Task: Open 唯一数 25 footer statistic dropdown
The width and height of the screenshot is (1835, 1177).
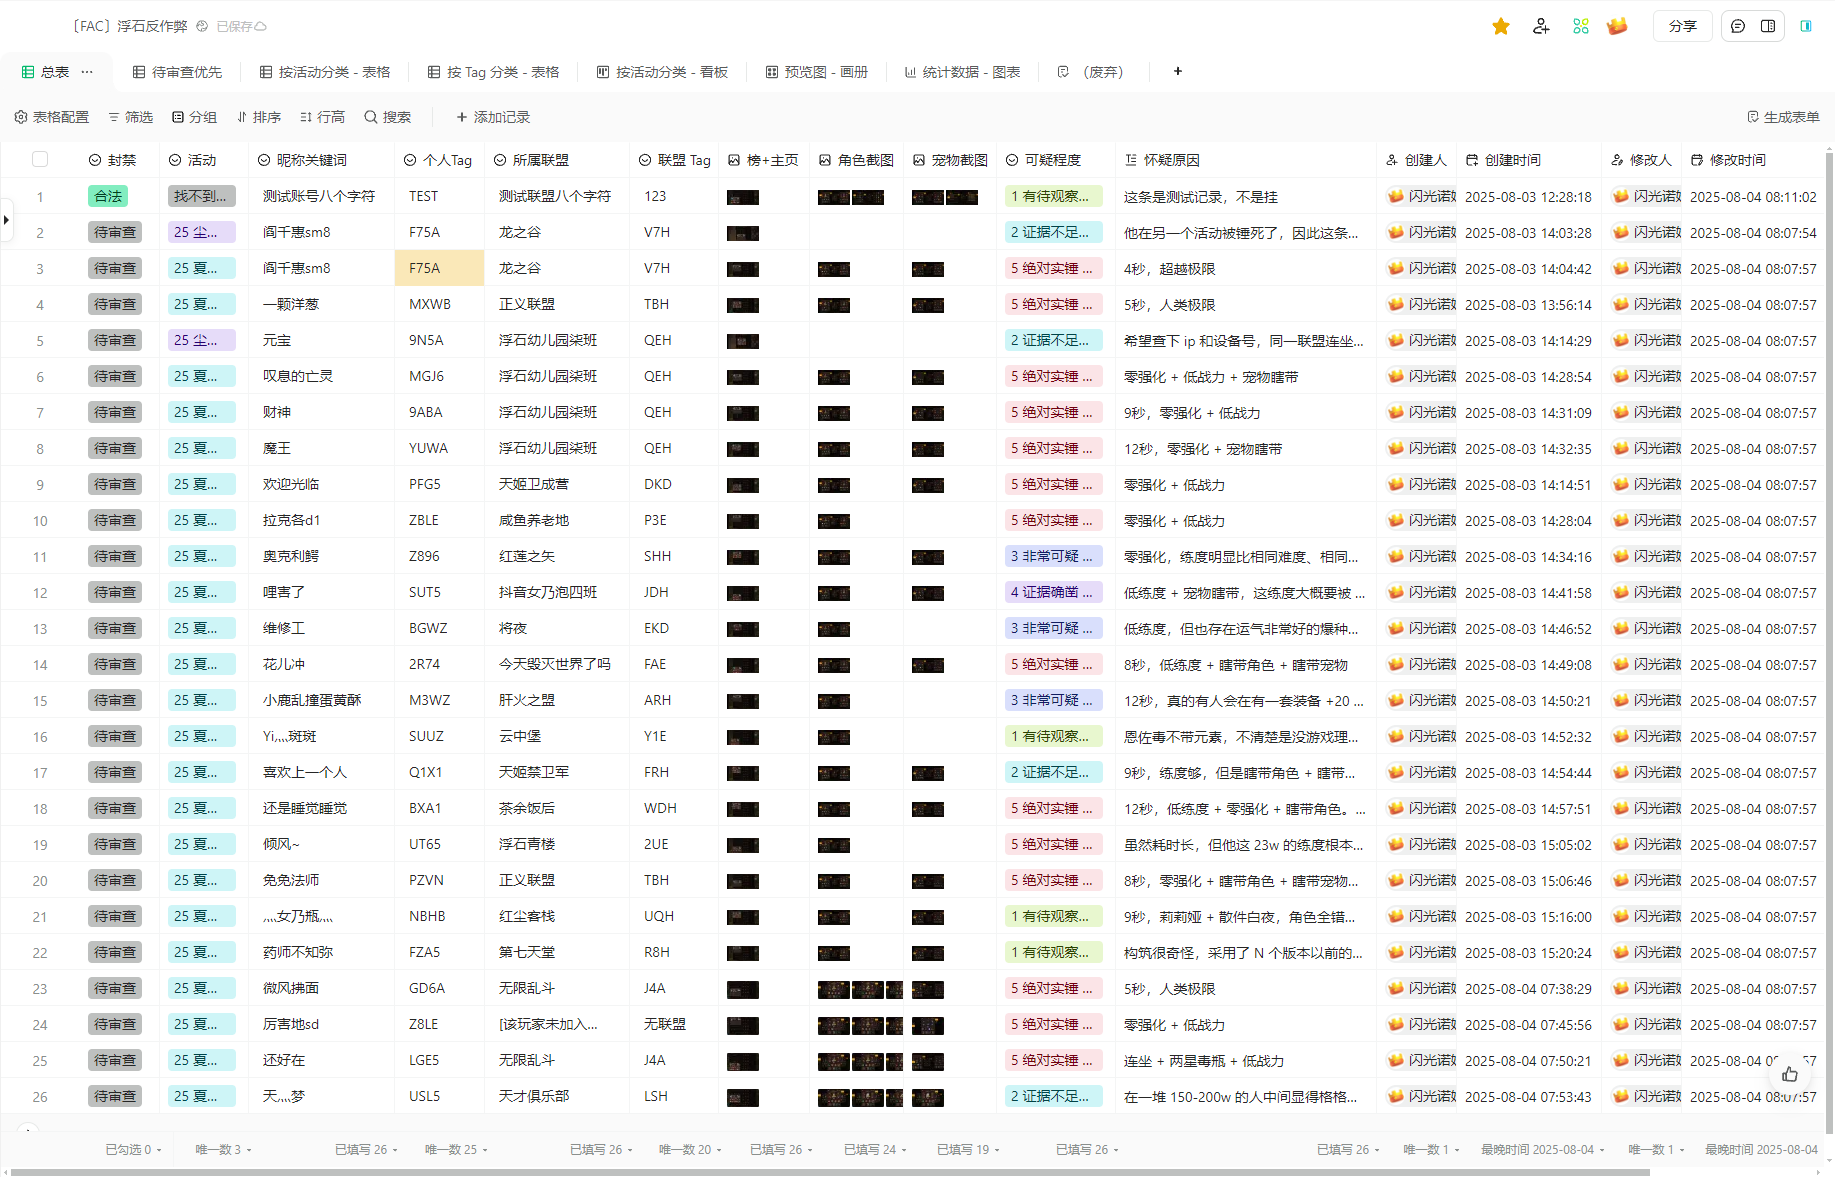Action: (x=456, y=1150)
